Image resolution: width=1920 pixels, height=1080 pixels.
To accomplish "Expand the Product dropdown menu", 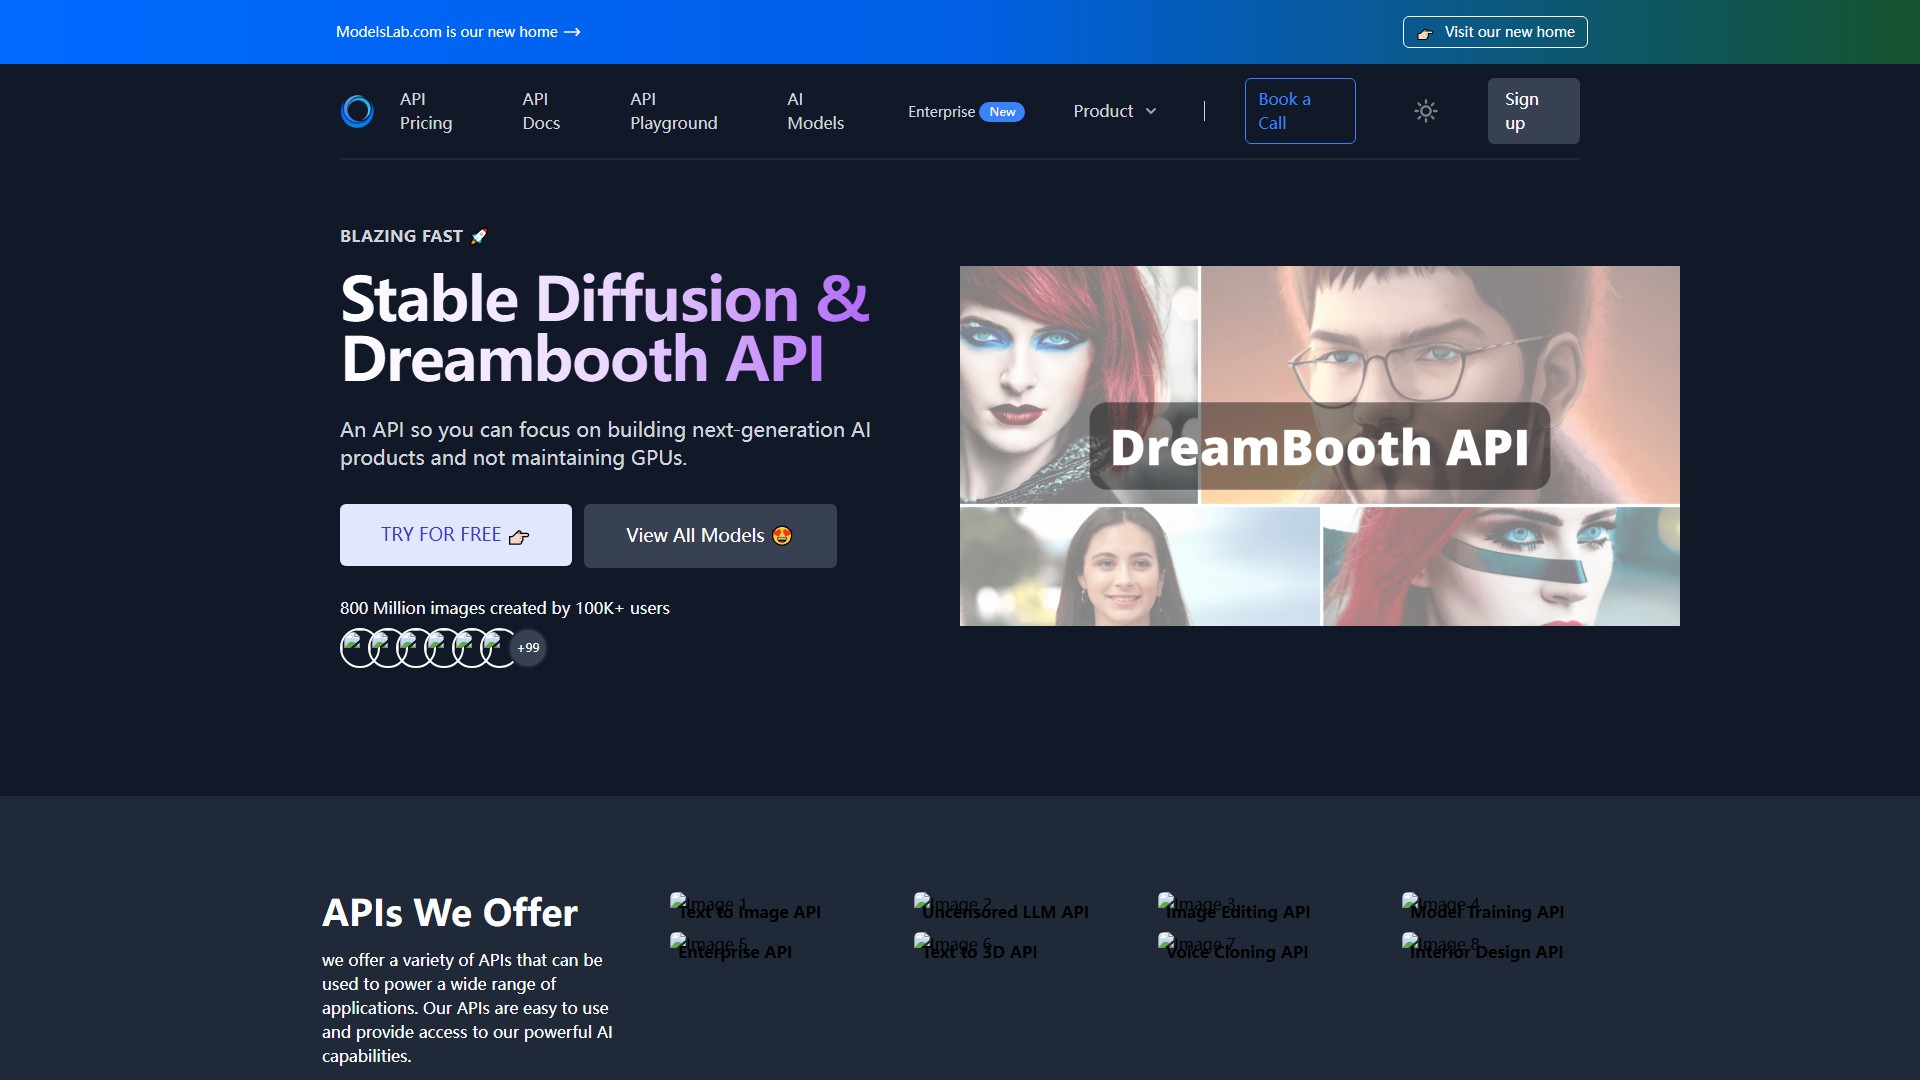I will (x=1113, y=111).
